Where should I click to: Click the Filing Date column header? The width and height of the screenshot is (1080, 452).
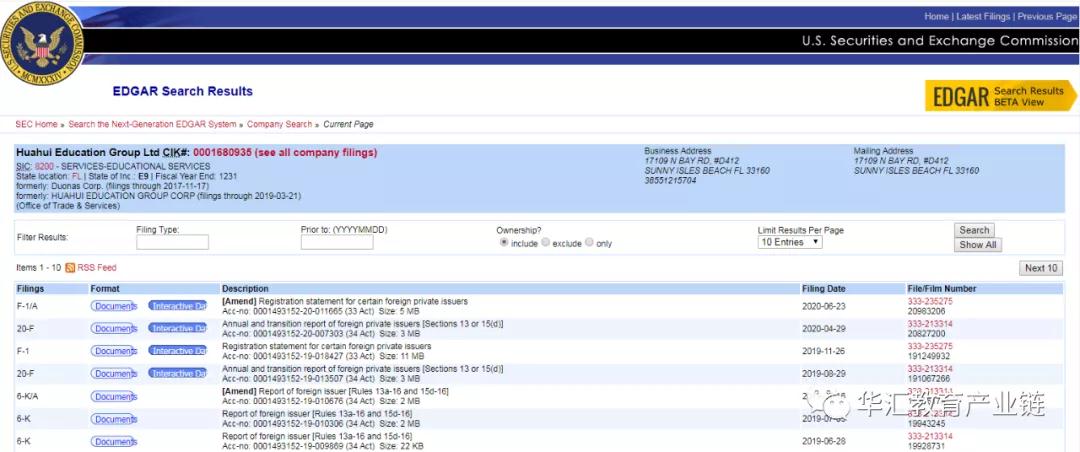point(823,289)
